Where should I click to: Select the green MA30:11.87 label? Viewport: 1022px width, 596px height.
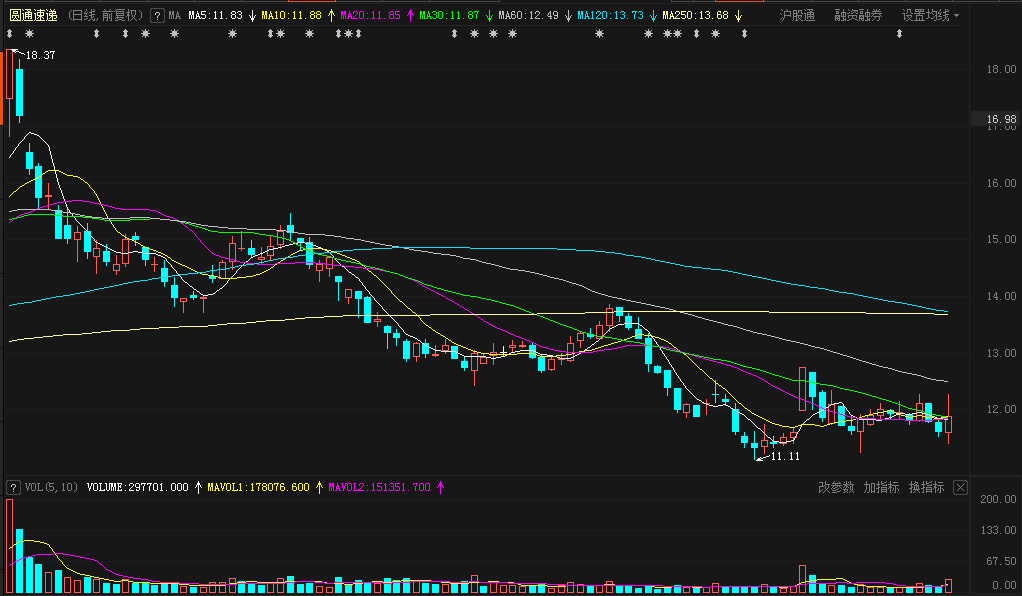[449, 15]
